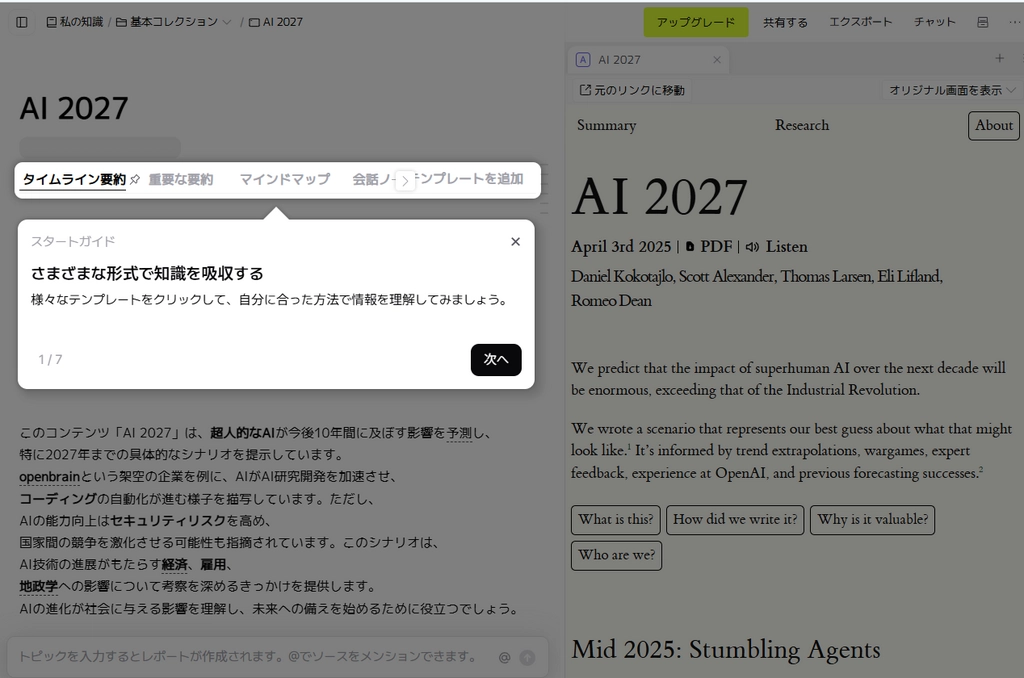Viewport: 1024px width, 678px height.
Task: Close the AI 2027 source tab
Action: click(x=716, y=60)
